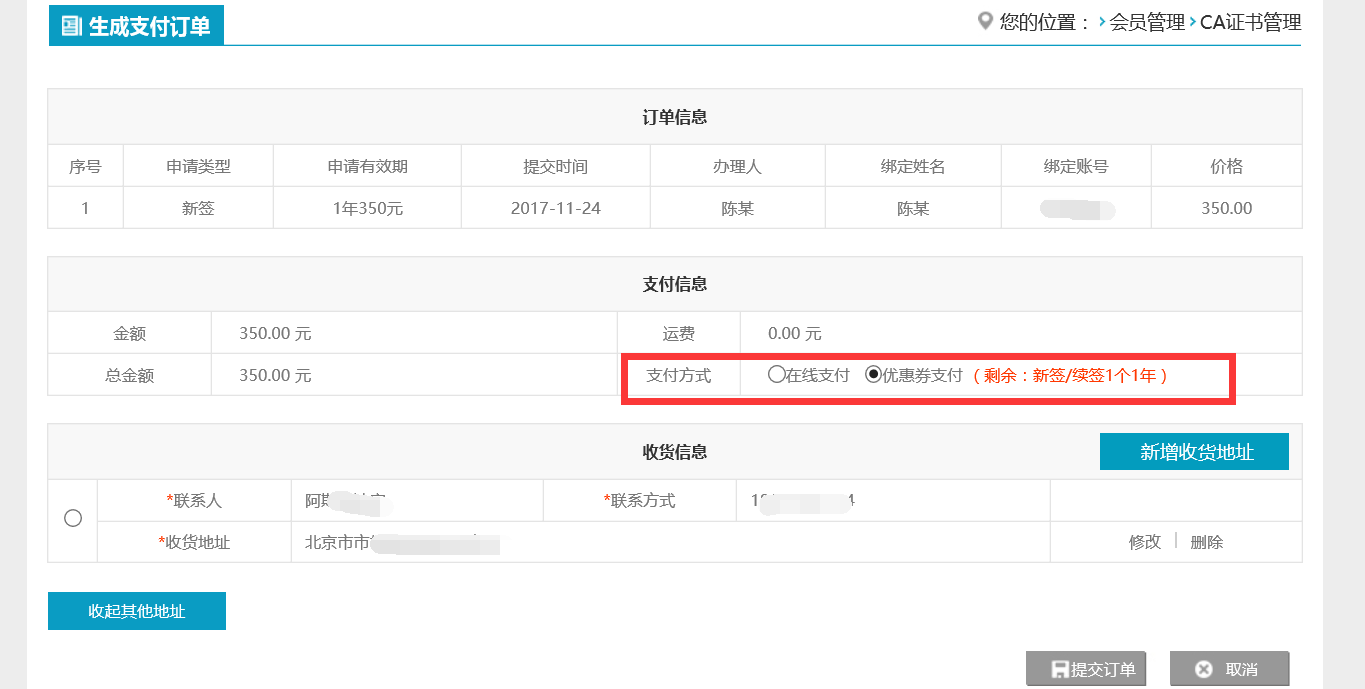Choose the 优惠券支付 radio button

(x=873, y=375)
